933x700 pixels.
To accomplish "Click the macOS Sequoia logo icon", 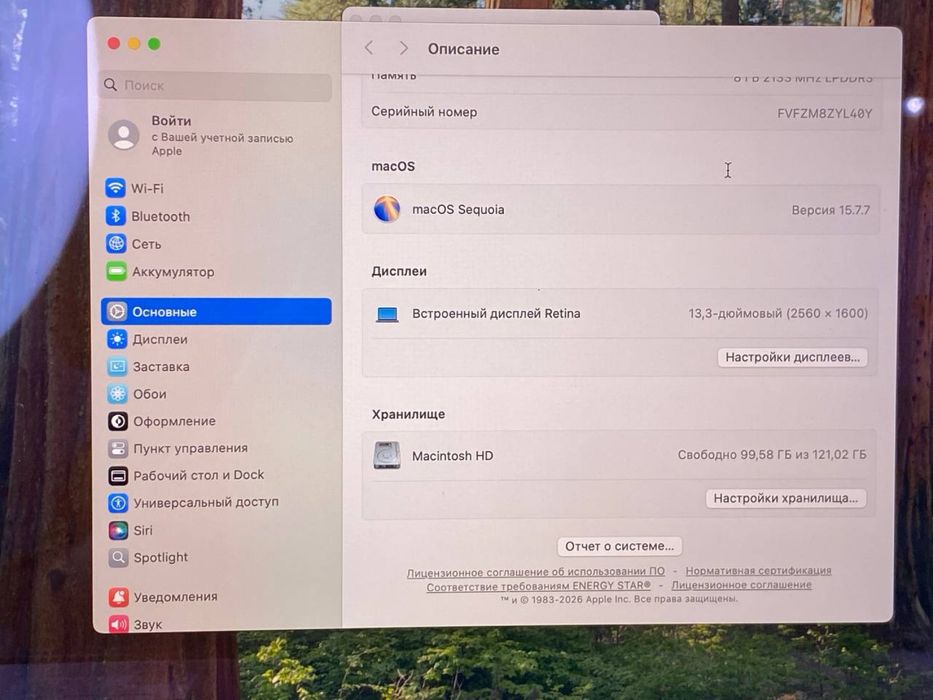I will click(387, 209).
